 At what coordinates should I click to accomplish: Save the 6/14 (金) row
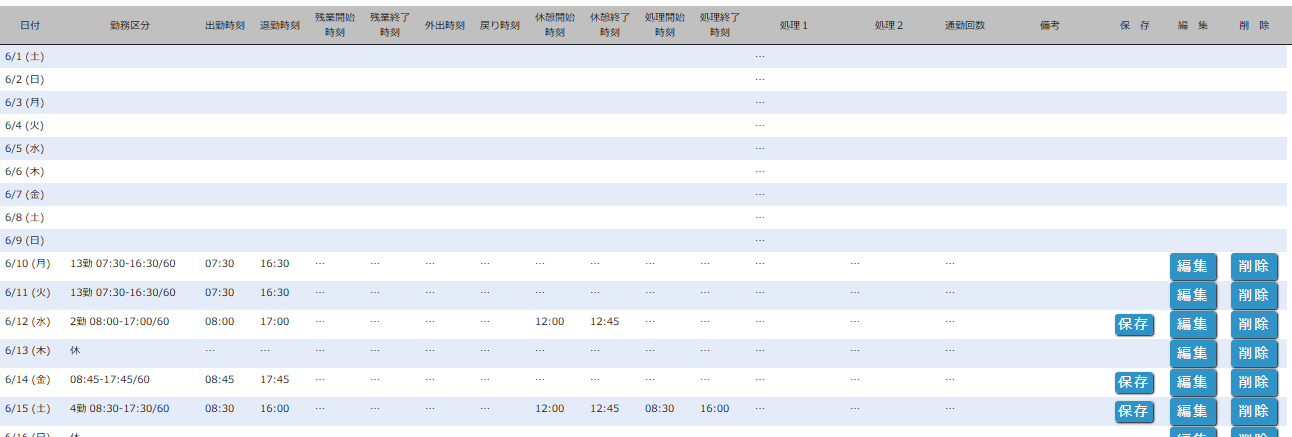(x=1134, y=382)
